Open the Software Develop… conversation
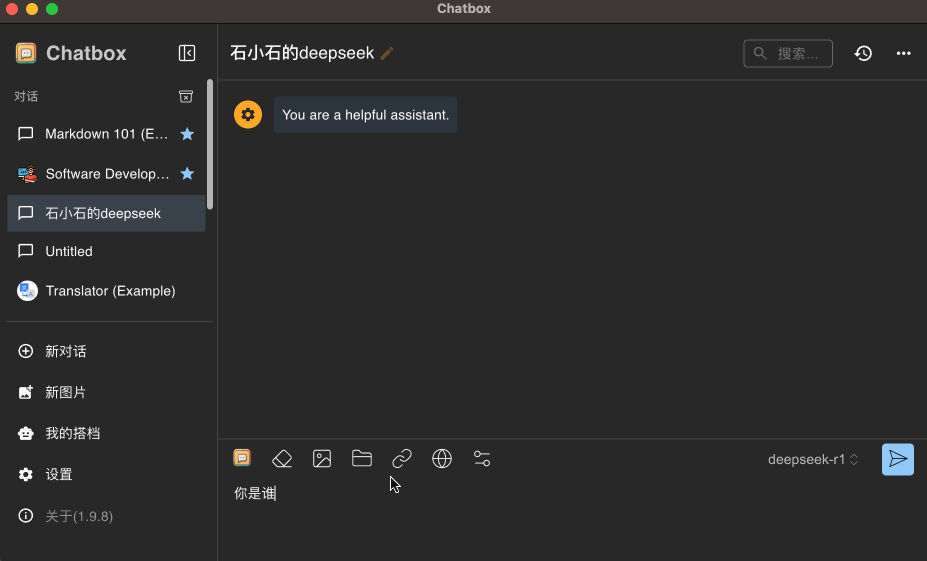 coord(106,174)
